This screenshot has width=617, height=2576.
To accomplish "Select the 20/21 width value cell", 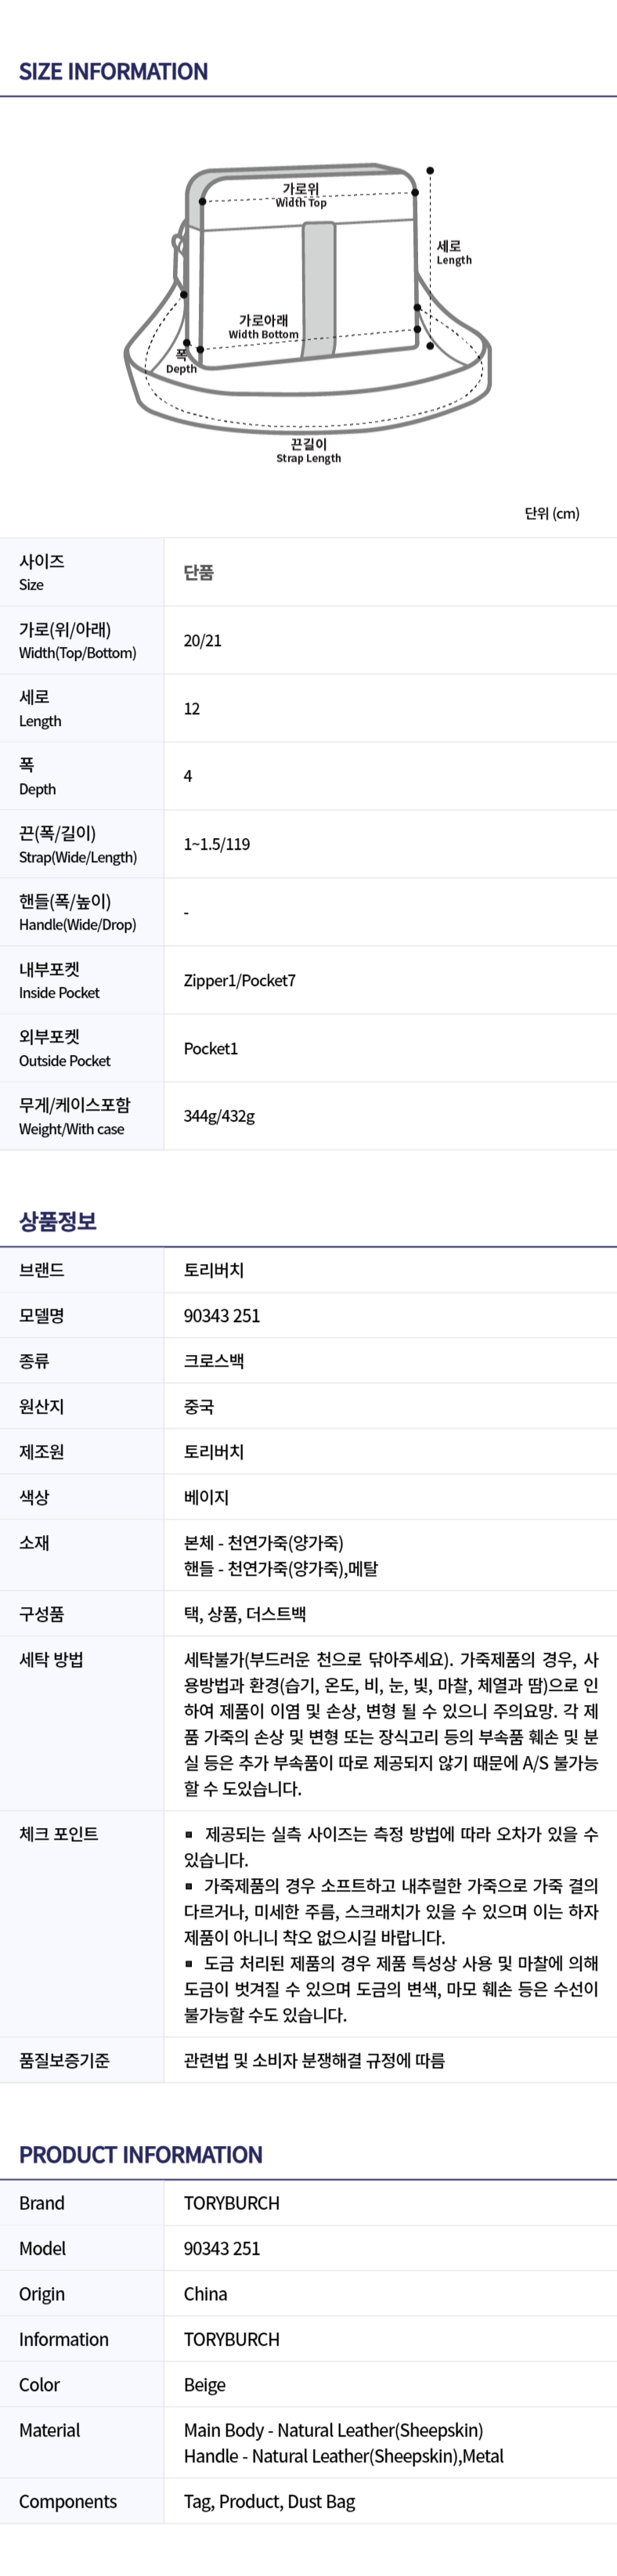I will (x=203, y=641).
